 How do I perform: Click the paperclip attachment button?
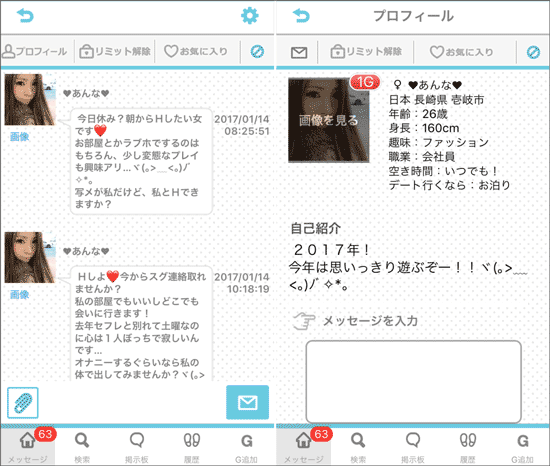pos(23,403)
